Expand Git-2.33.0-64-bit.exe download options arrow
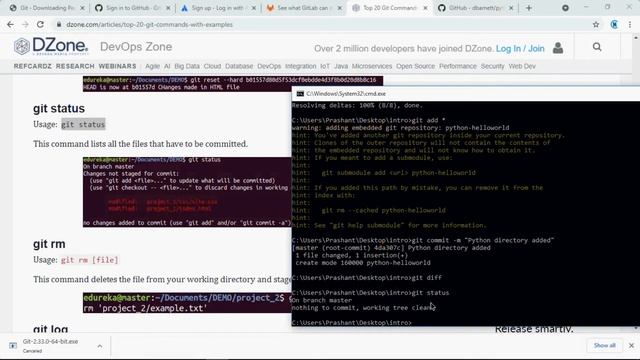This screenshot has height=360, width=640. pos(100,346)
